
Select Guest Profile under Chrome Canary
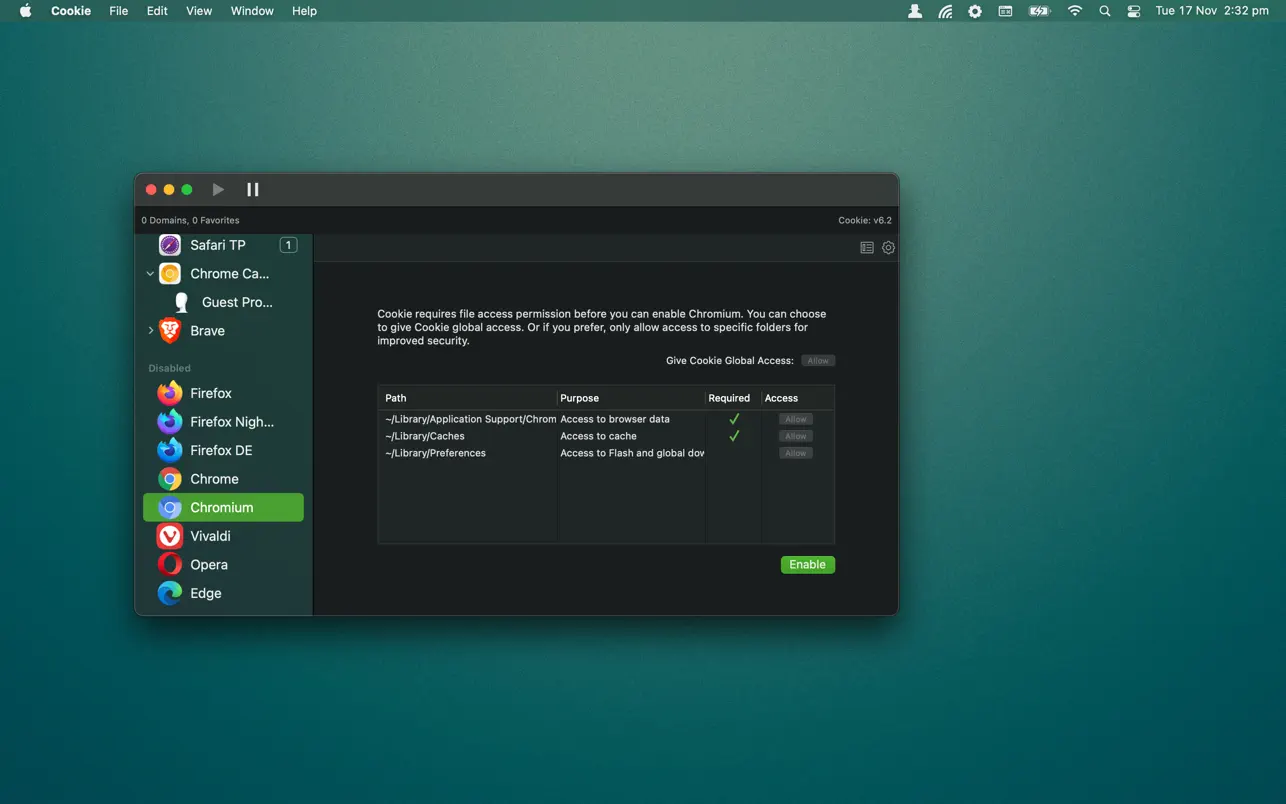[236, 302]
